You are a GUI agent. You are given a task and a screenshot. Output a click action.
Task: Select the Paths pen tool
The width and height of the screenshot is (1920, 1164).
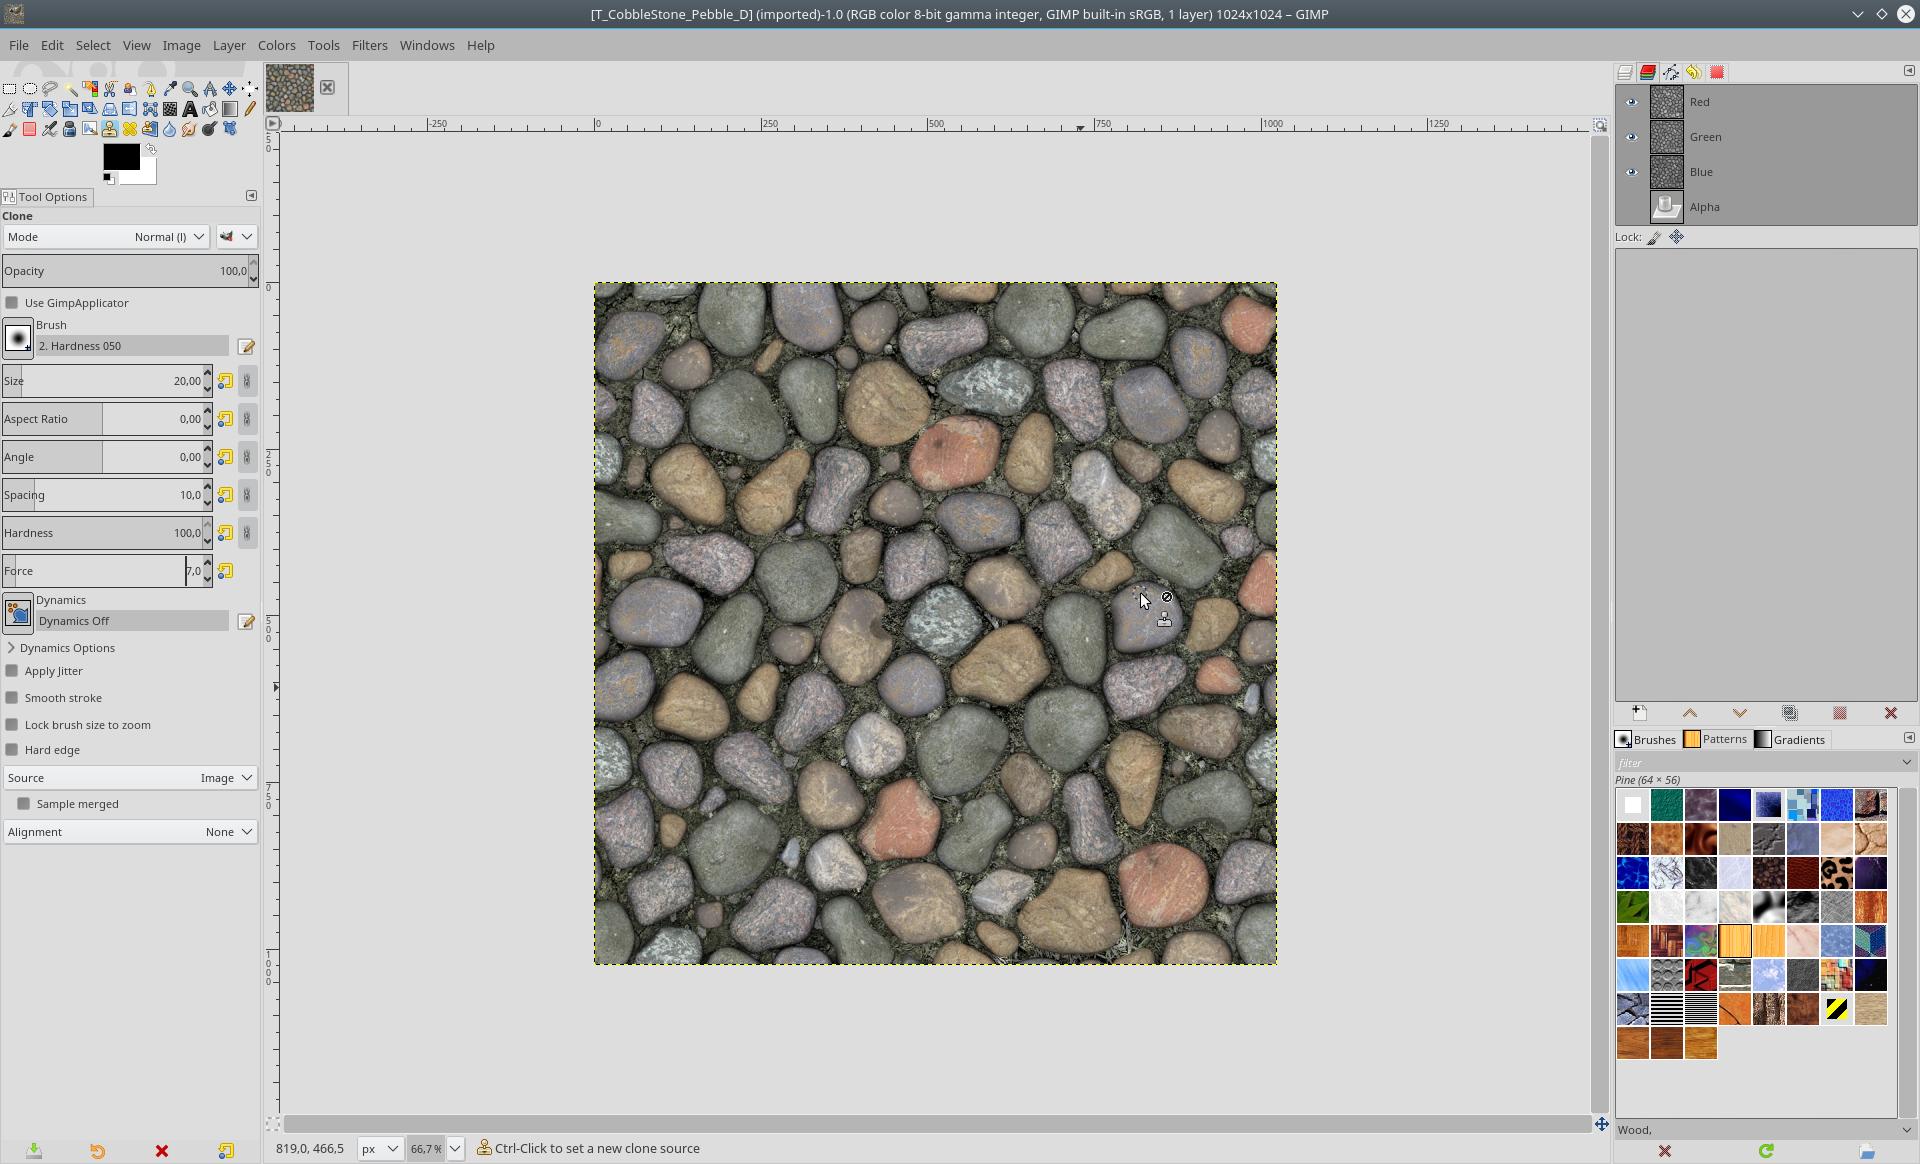coord(150,89)
